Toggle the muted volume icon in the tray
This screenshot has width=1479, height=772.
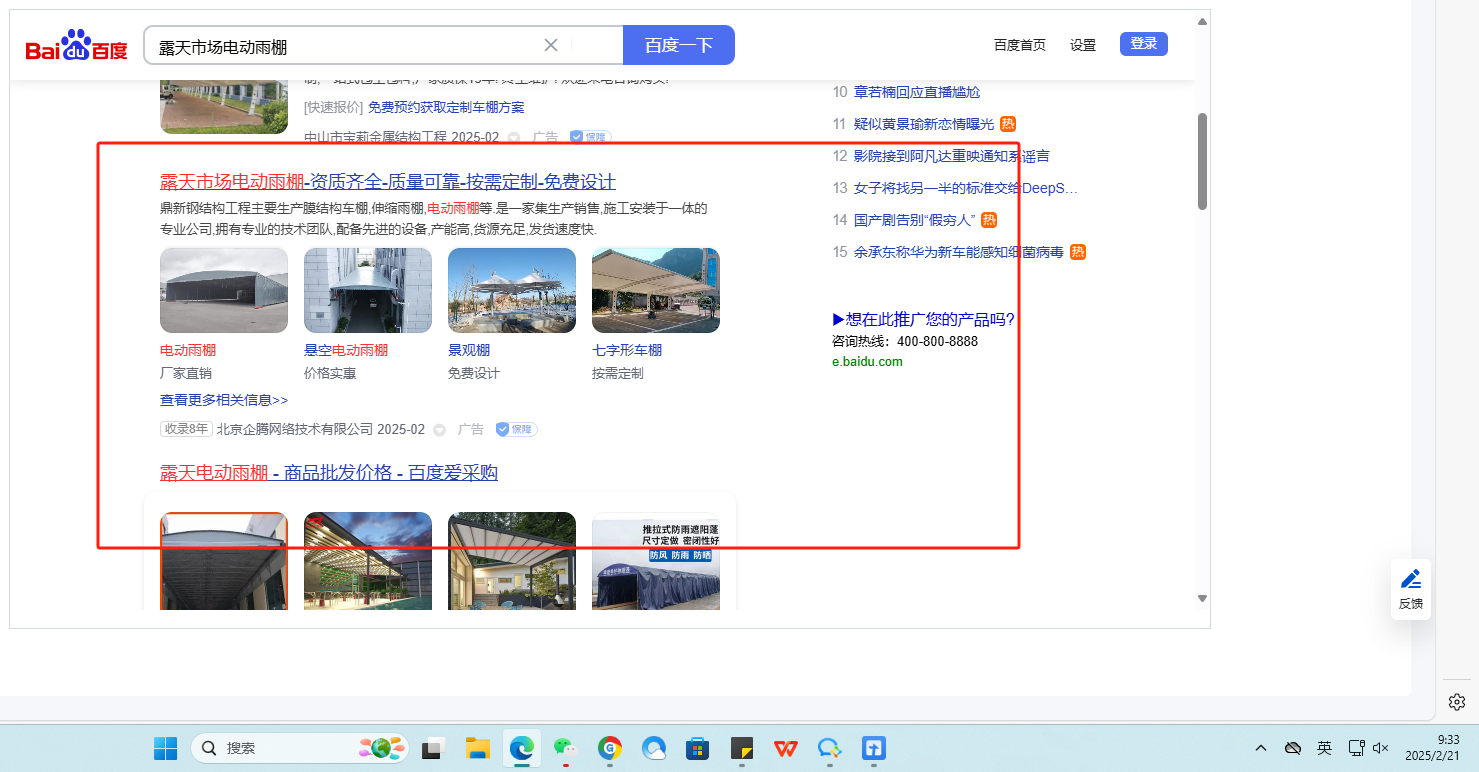(1381, 748)
